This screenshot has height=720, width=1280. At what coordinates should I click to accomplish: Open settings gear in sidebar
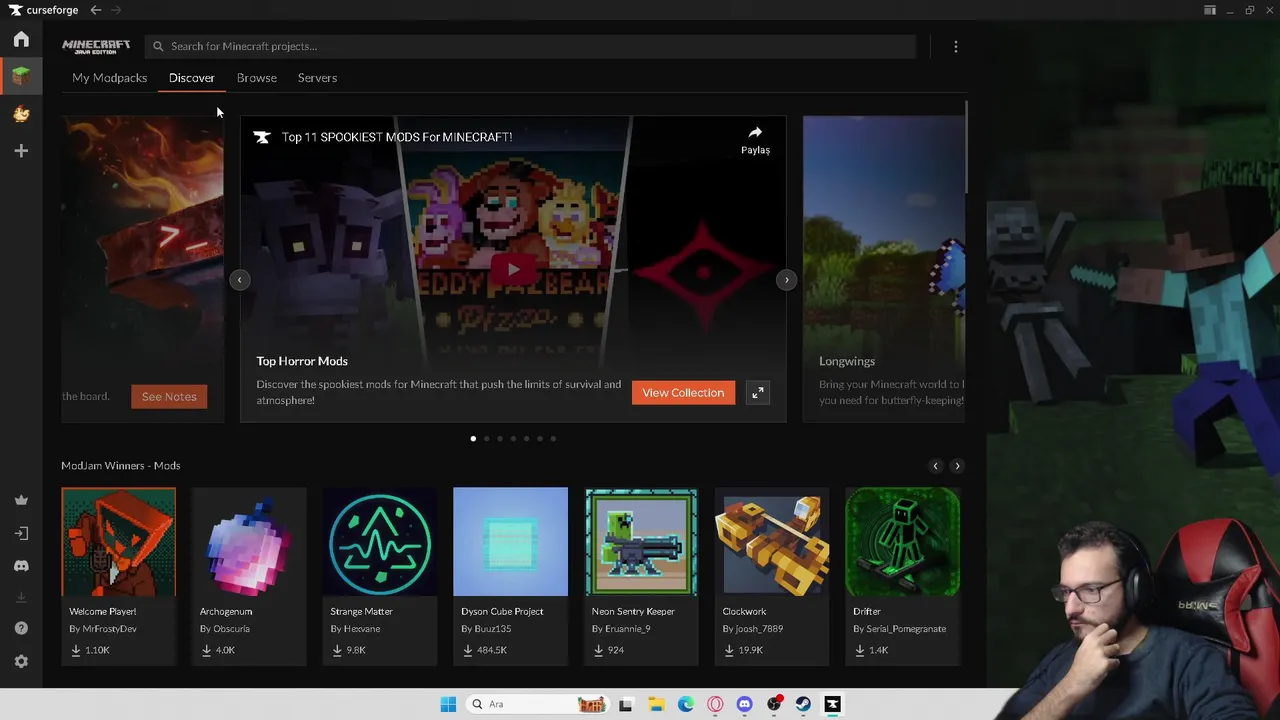tap(21, 661)
